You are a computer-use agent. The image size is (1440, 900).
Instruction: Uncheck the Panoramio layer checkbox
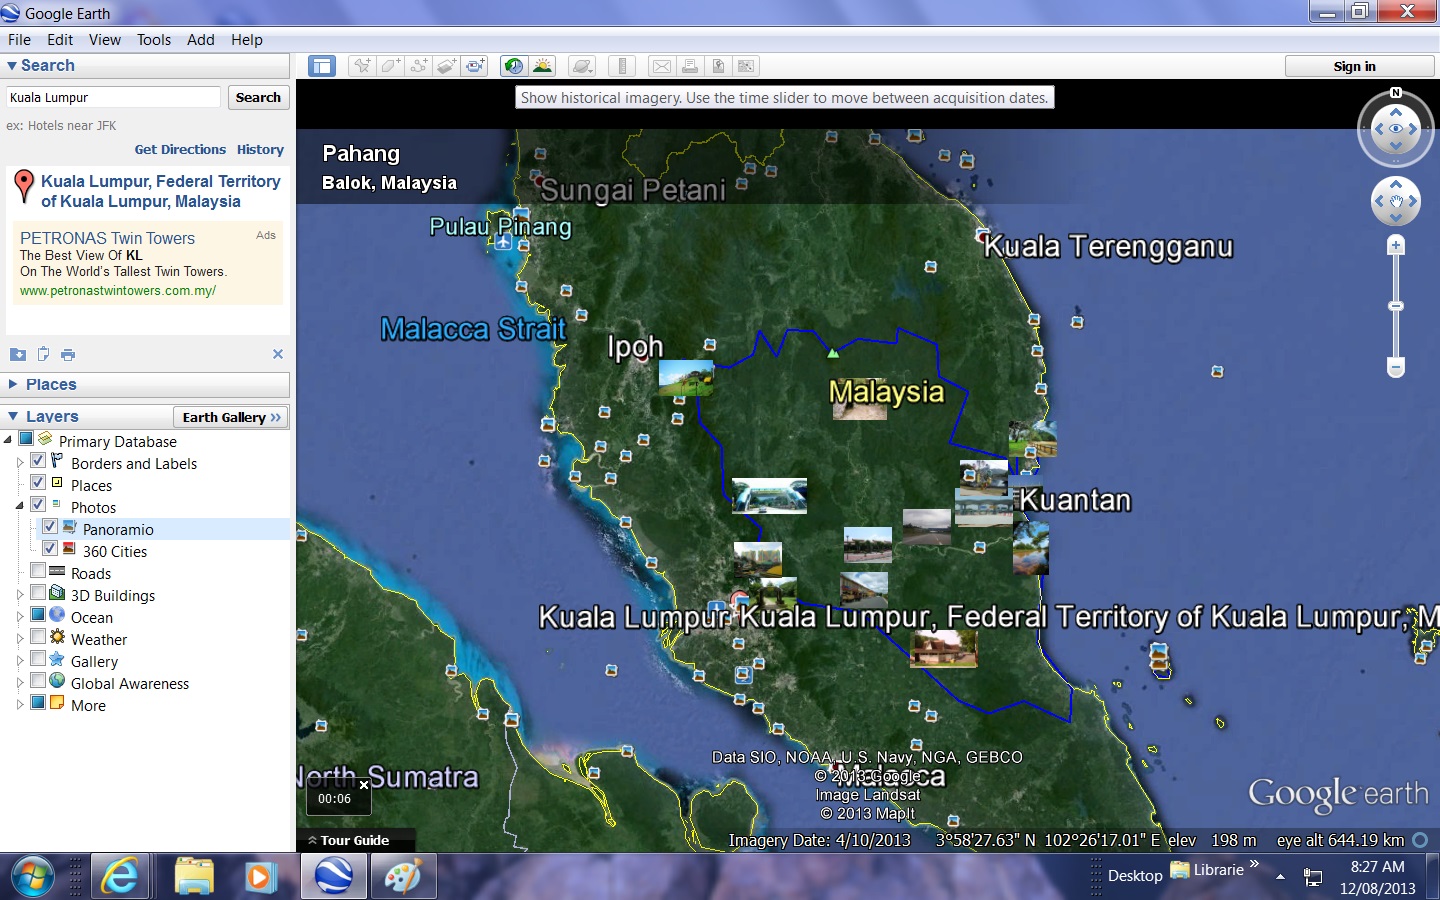coord(50,525)
